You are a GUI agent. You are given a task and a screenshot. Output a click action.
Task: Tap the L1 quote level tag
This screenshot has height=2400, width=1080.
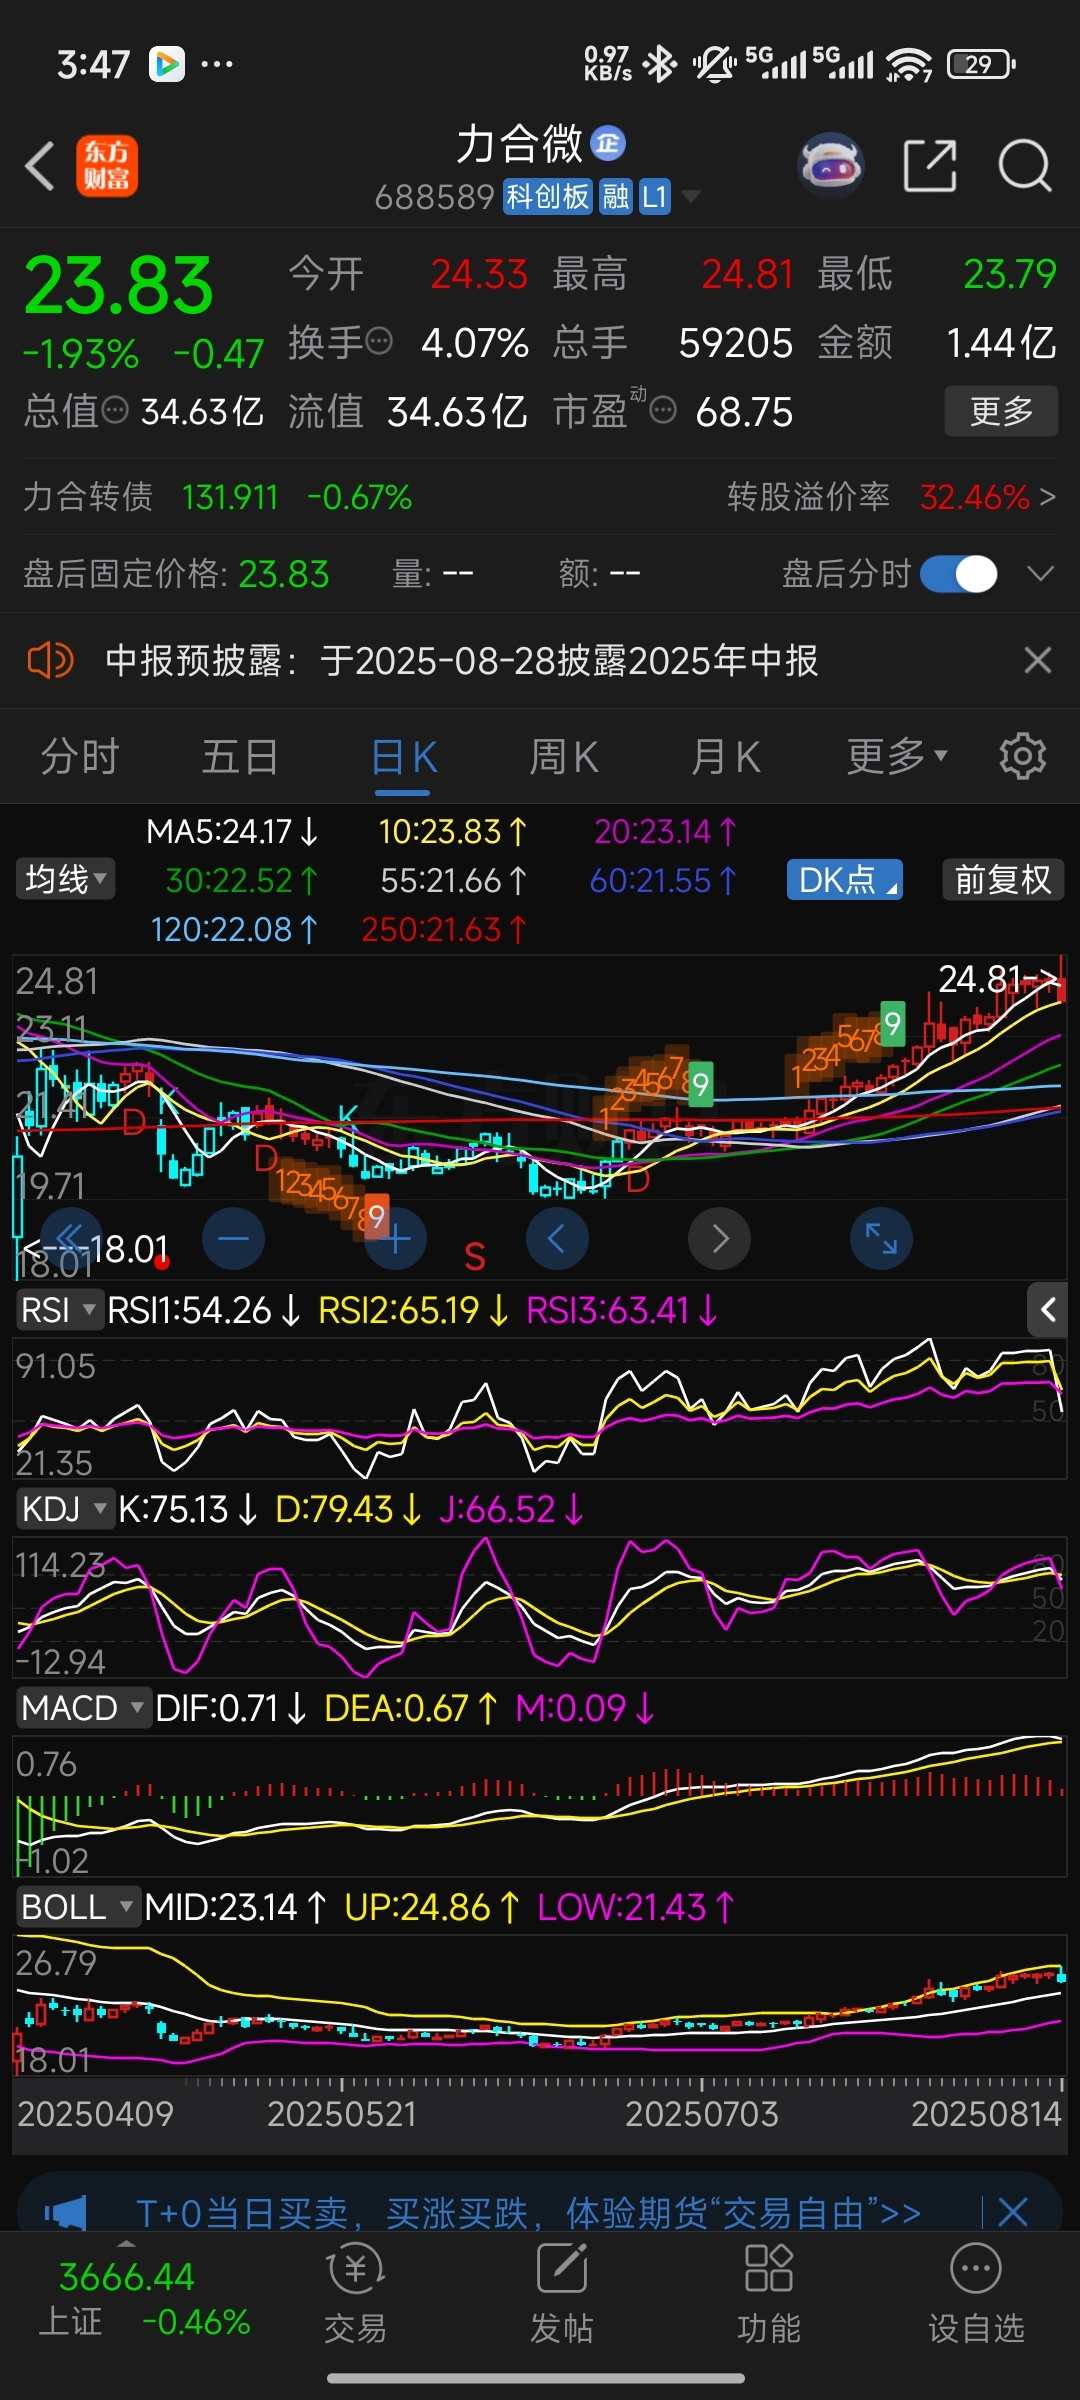(654, 197)
